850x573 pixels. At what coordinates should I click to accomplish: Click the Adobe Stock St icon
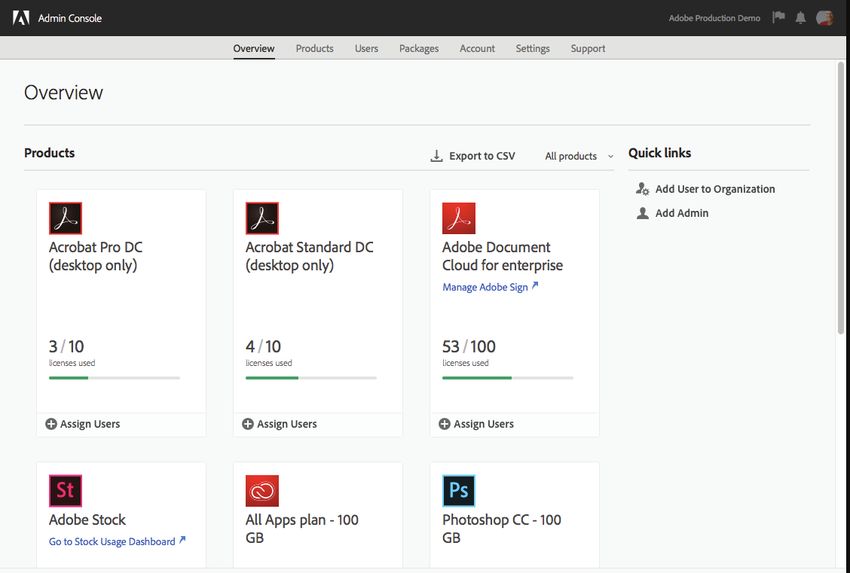click(x=66, y=491)
